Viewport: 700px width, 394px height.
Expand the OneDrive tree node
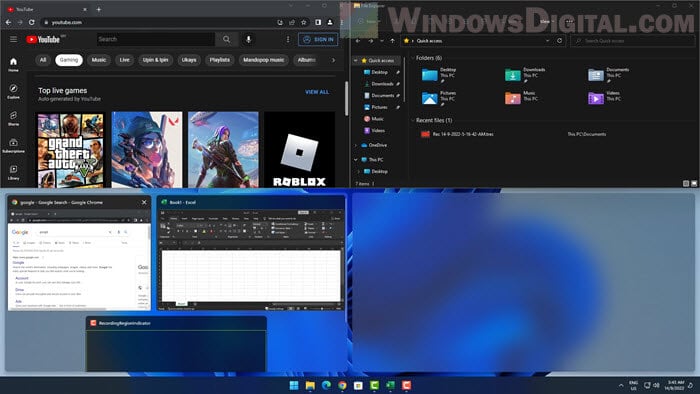pyautogui.click(x=356, y=145)
